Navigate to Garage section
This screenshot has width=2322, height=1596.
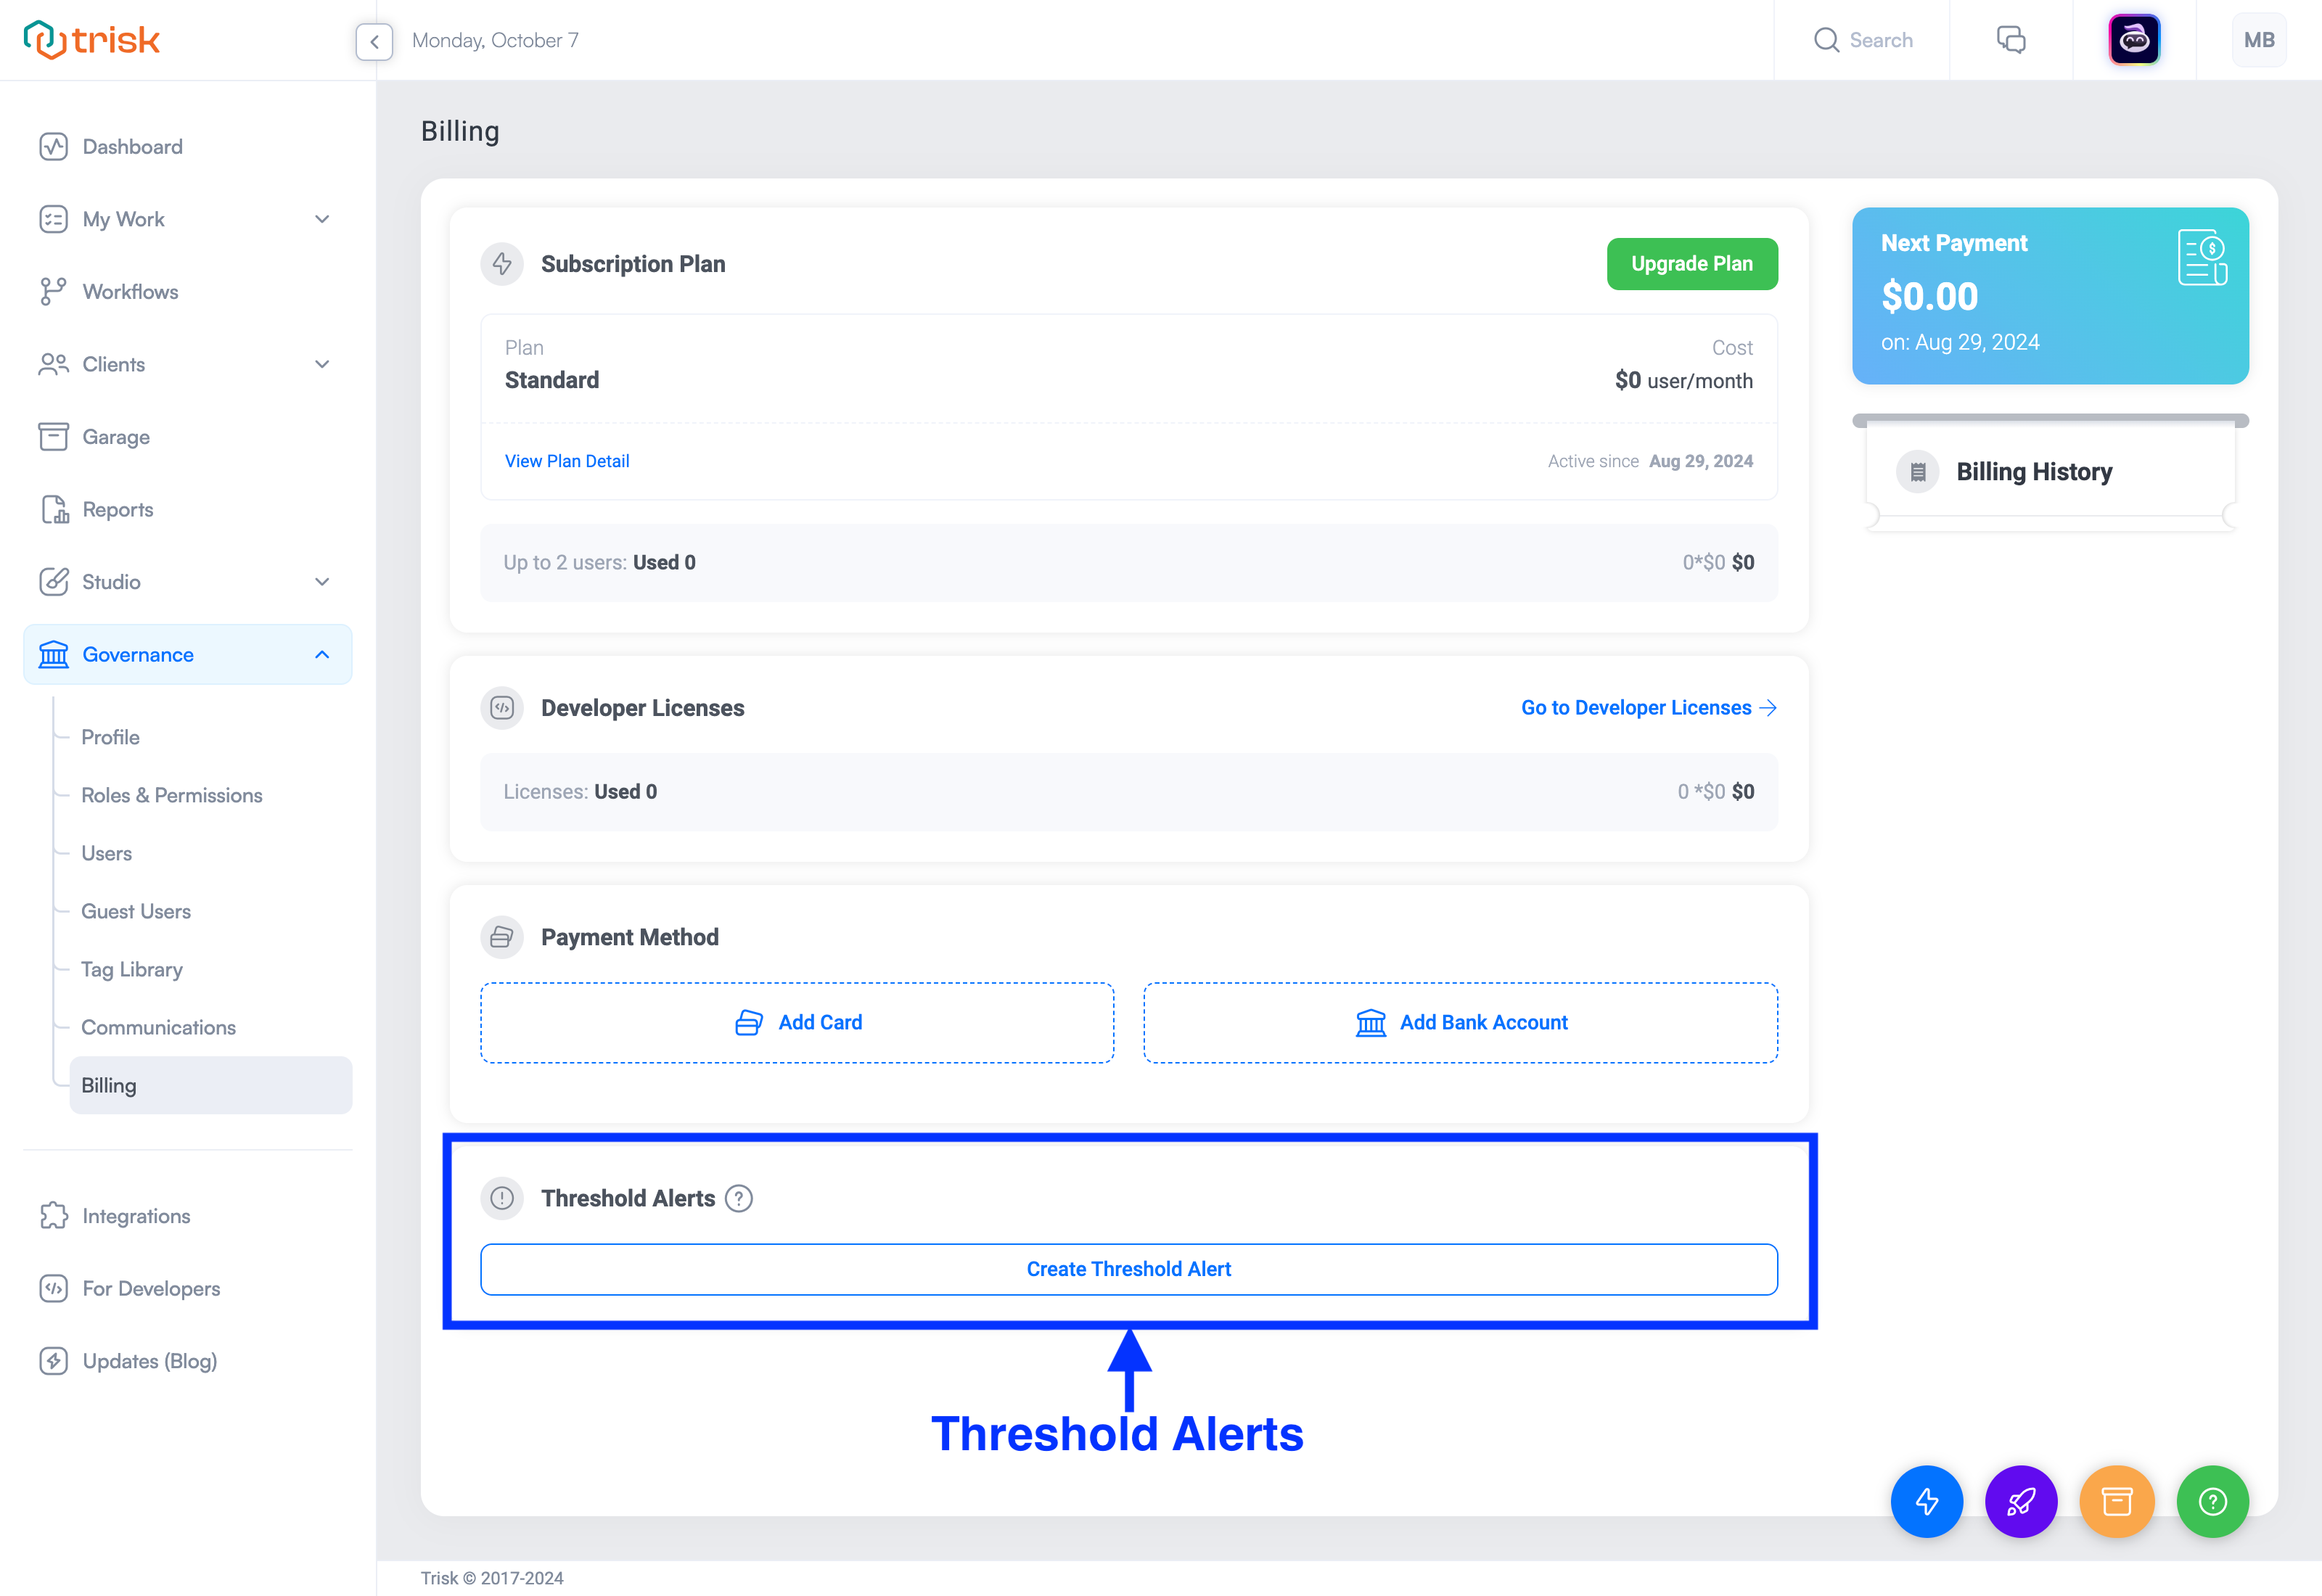point(115,435)
